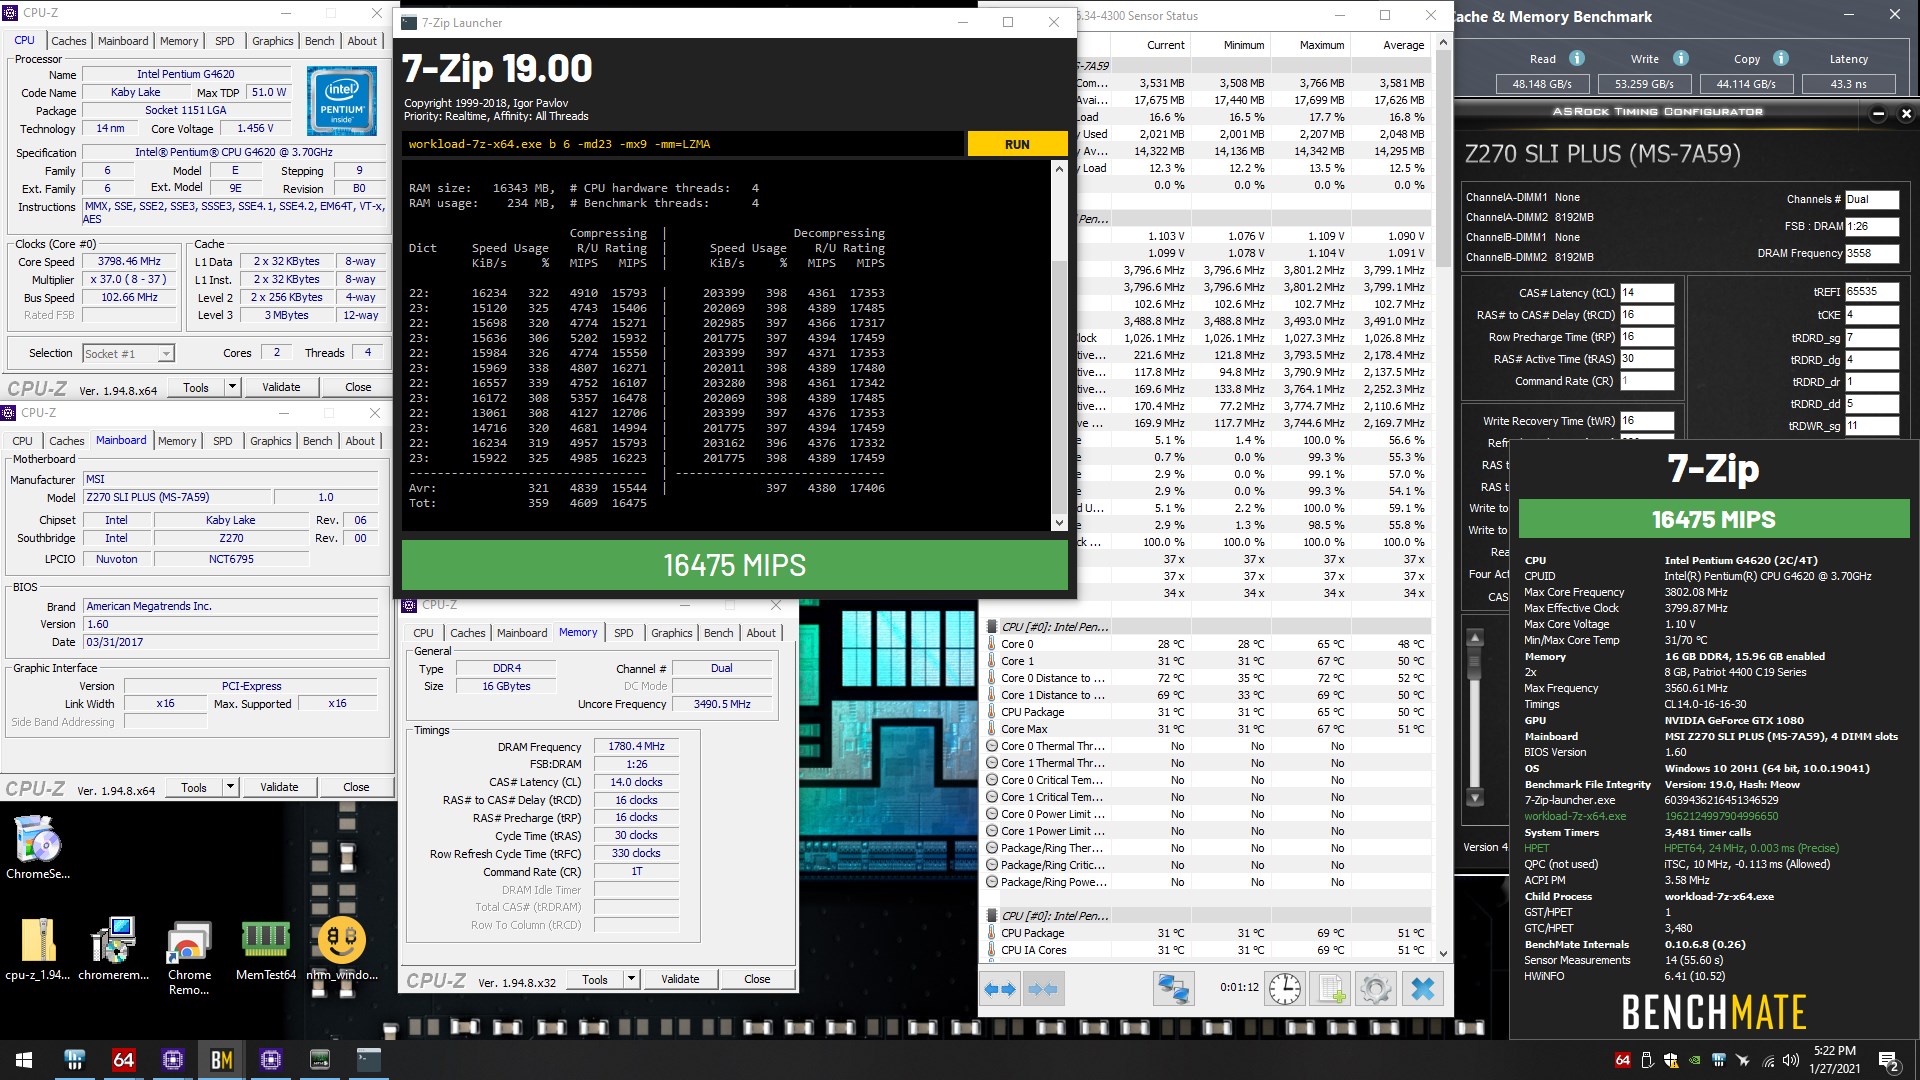Expand Tools dropdown arrow in Mainboard CPU-Z window
The width and height of the screenshot is (1920, 1080).
[230, 787]
